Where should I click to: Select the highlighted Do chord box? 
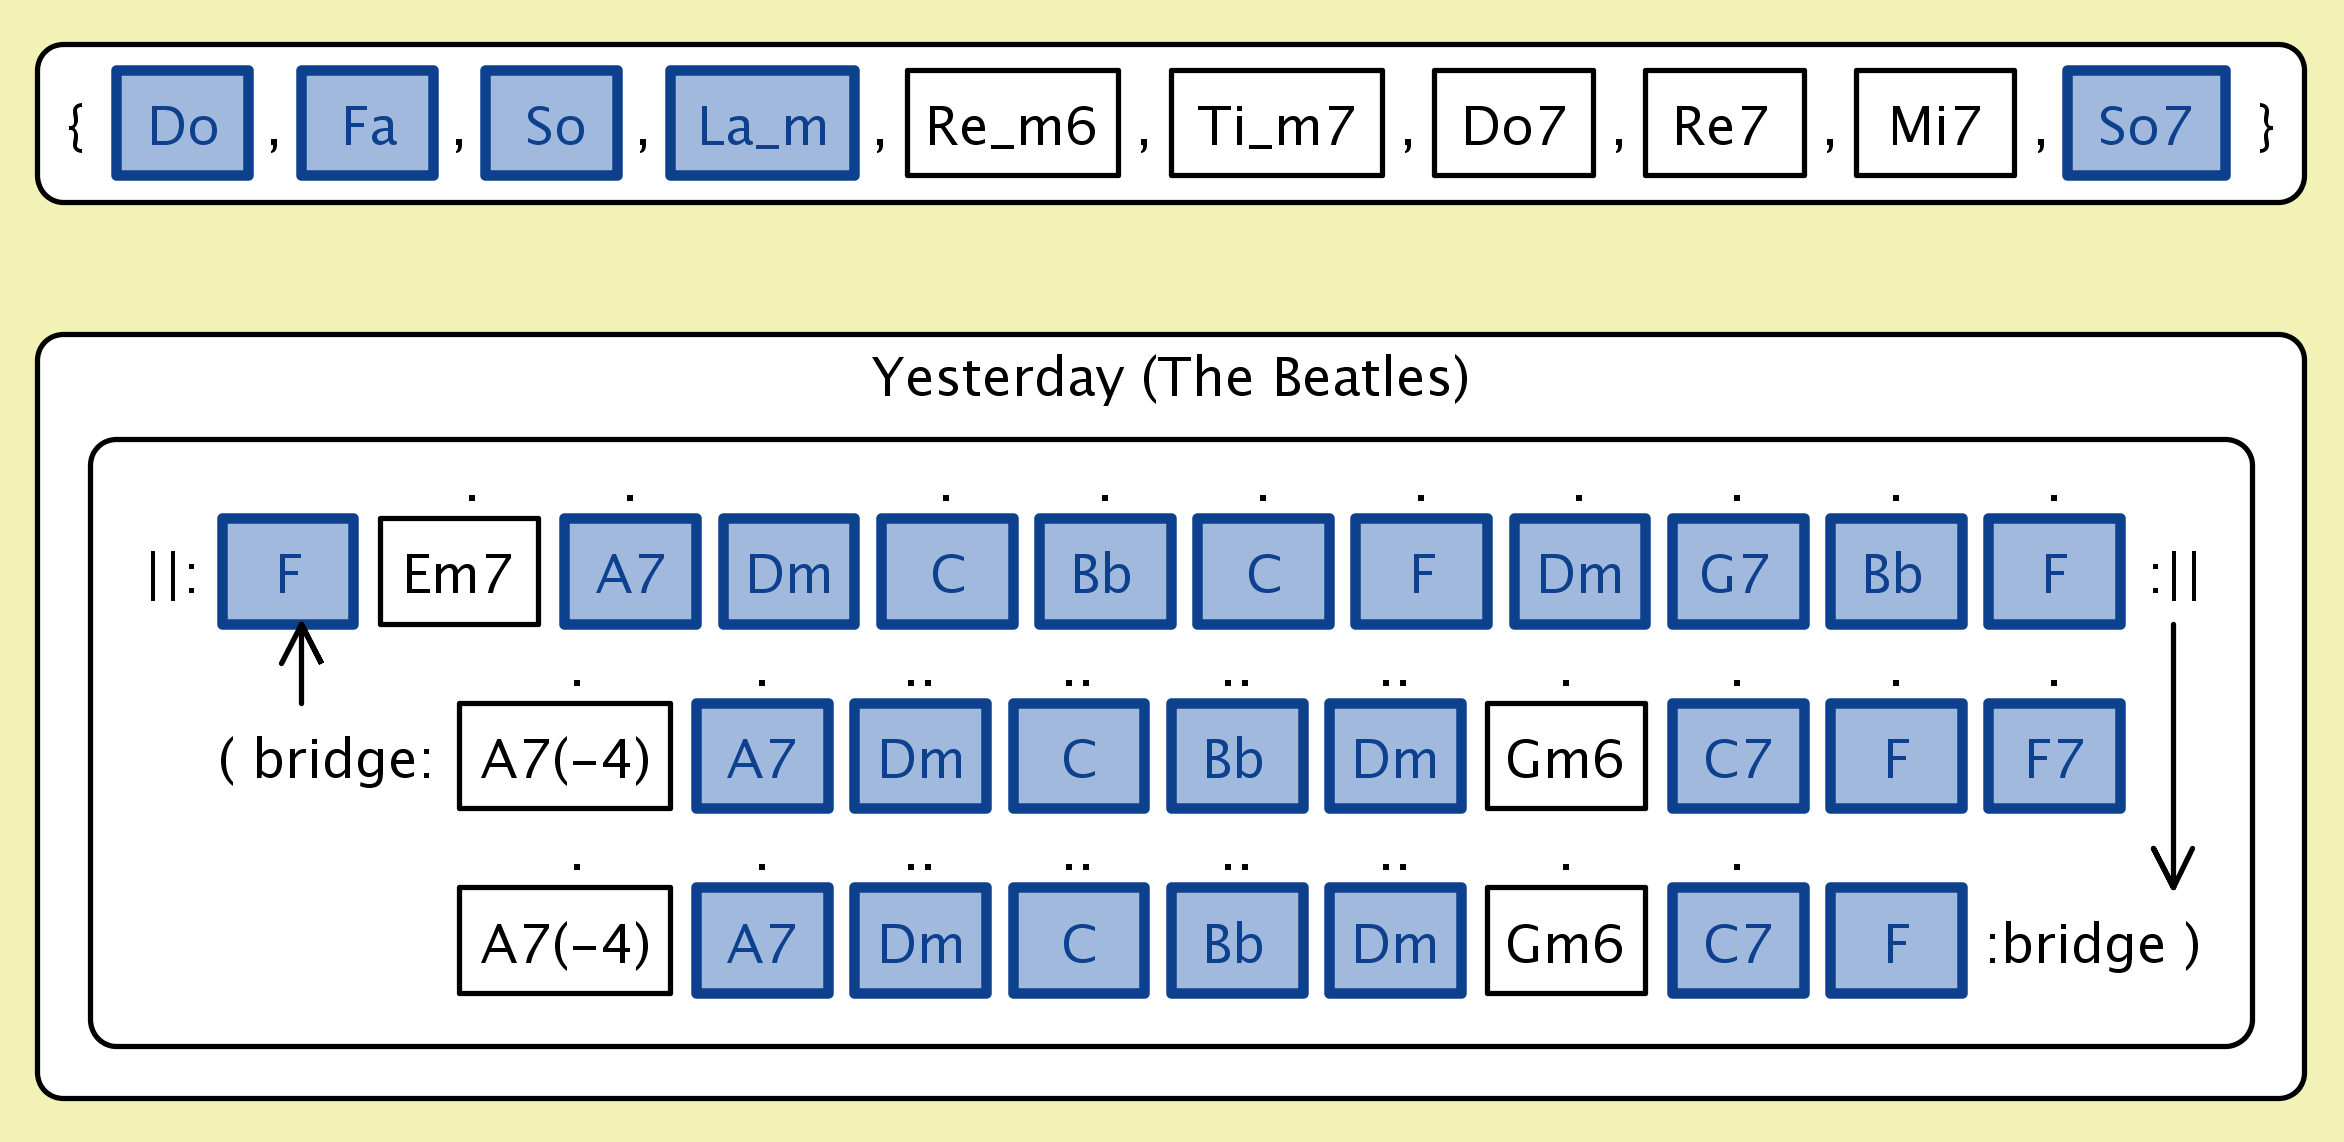pyautogui.click(x=182, y=124)
